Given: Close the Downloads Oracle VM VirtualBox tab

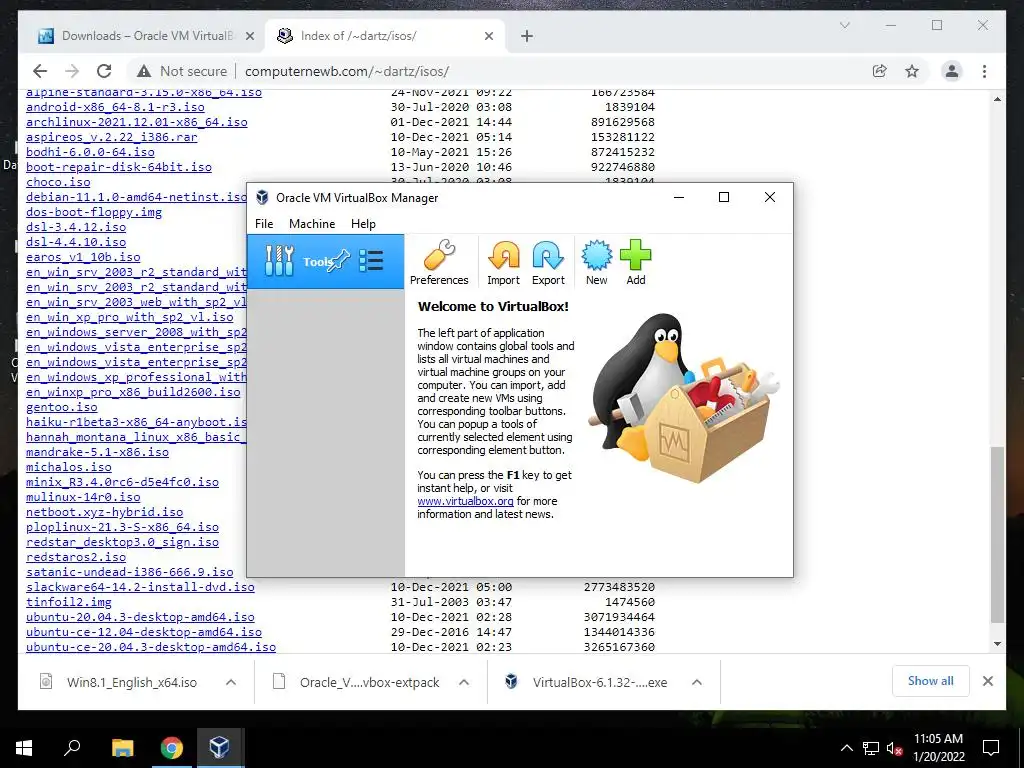Looking at the screenshot, I should click(x=249, y=37).
